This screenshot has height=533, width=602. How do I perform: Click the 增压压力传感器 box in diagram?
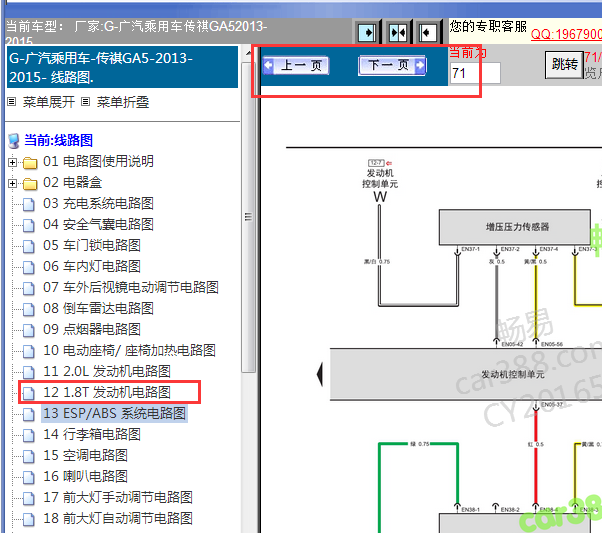click(x=514, y=227)
